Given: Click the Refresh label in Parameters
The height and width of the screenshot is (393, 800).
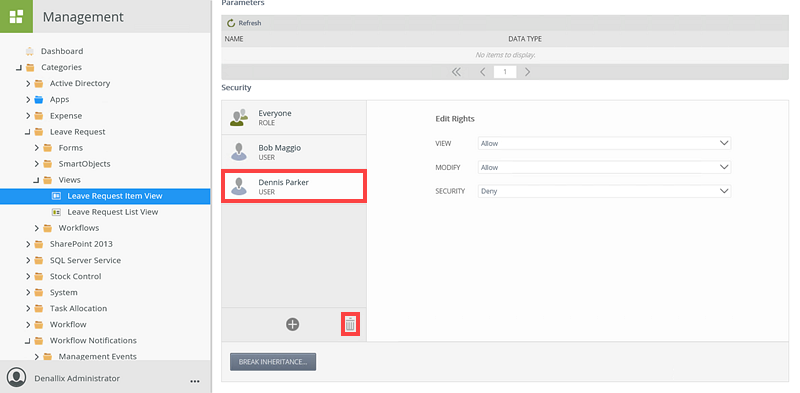Looking at the screenshot, I should point(250,23).
